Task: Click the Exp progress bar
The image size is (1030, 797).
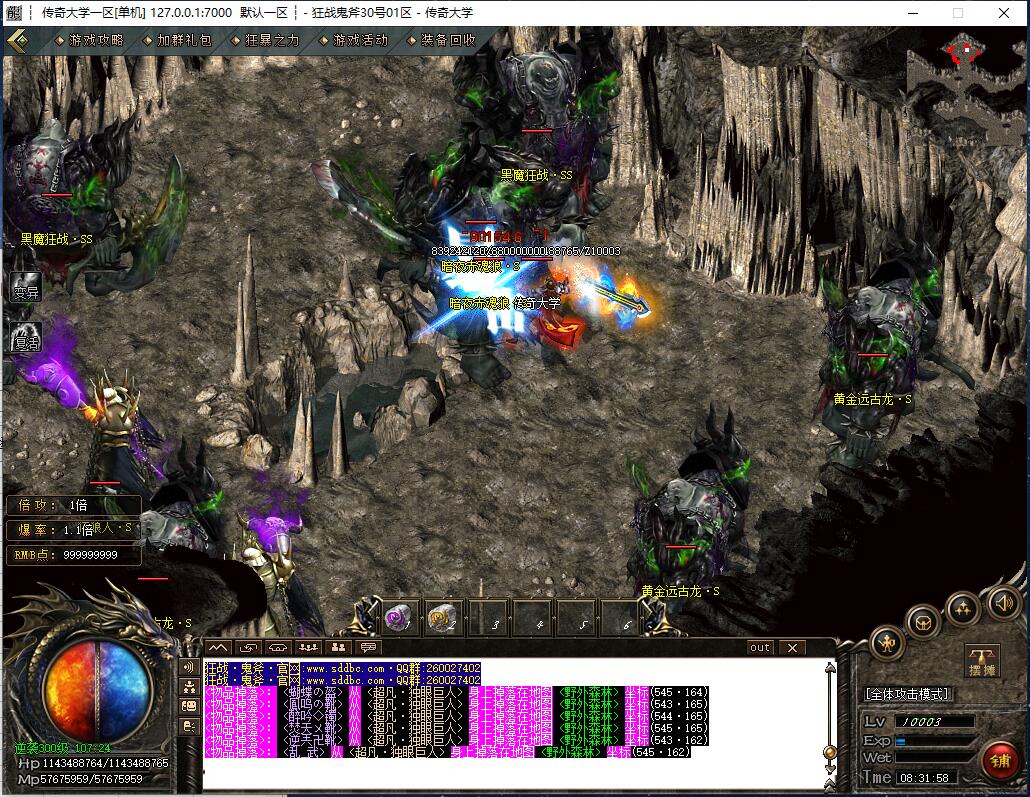Action: pyautogui.click(x=934, y=741)
